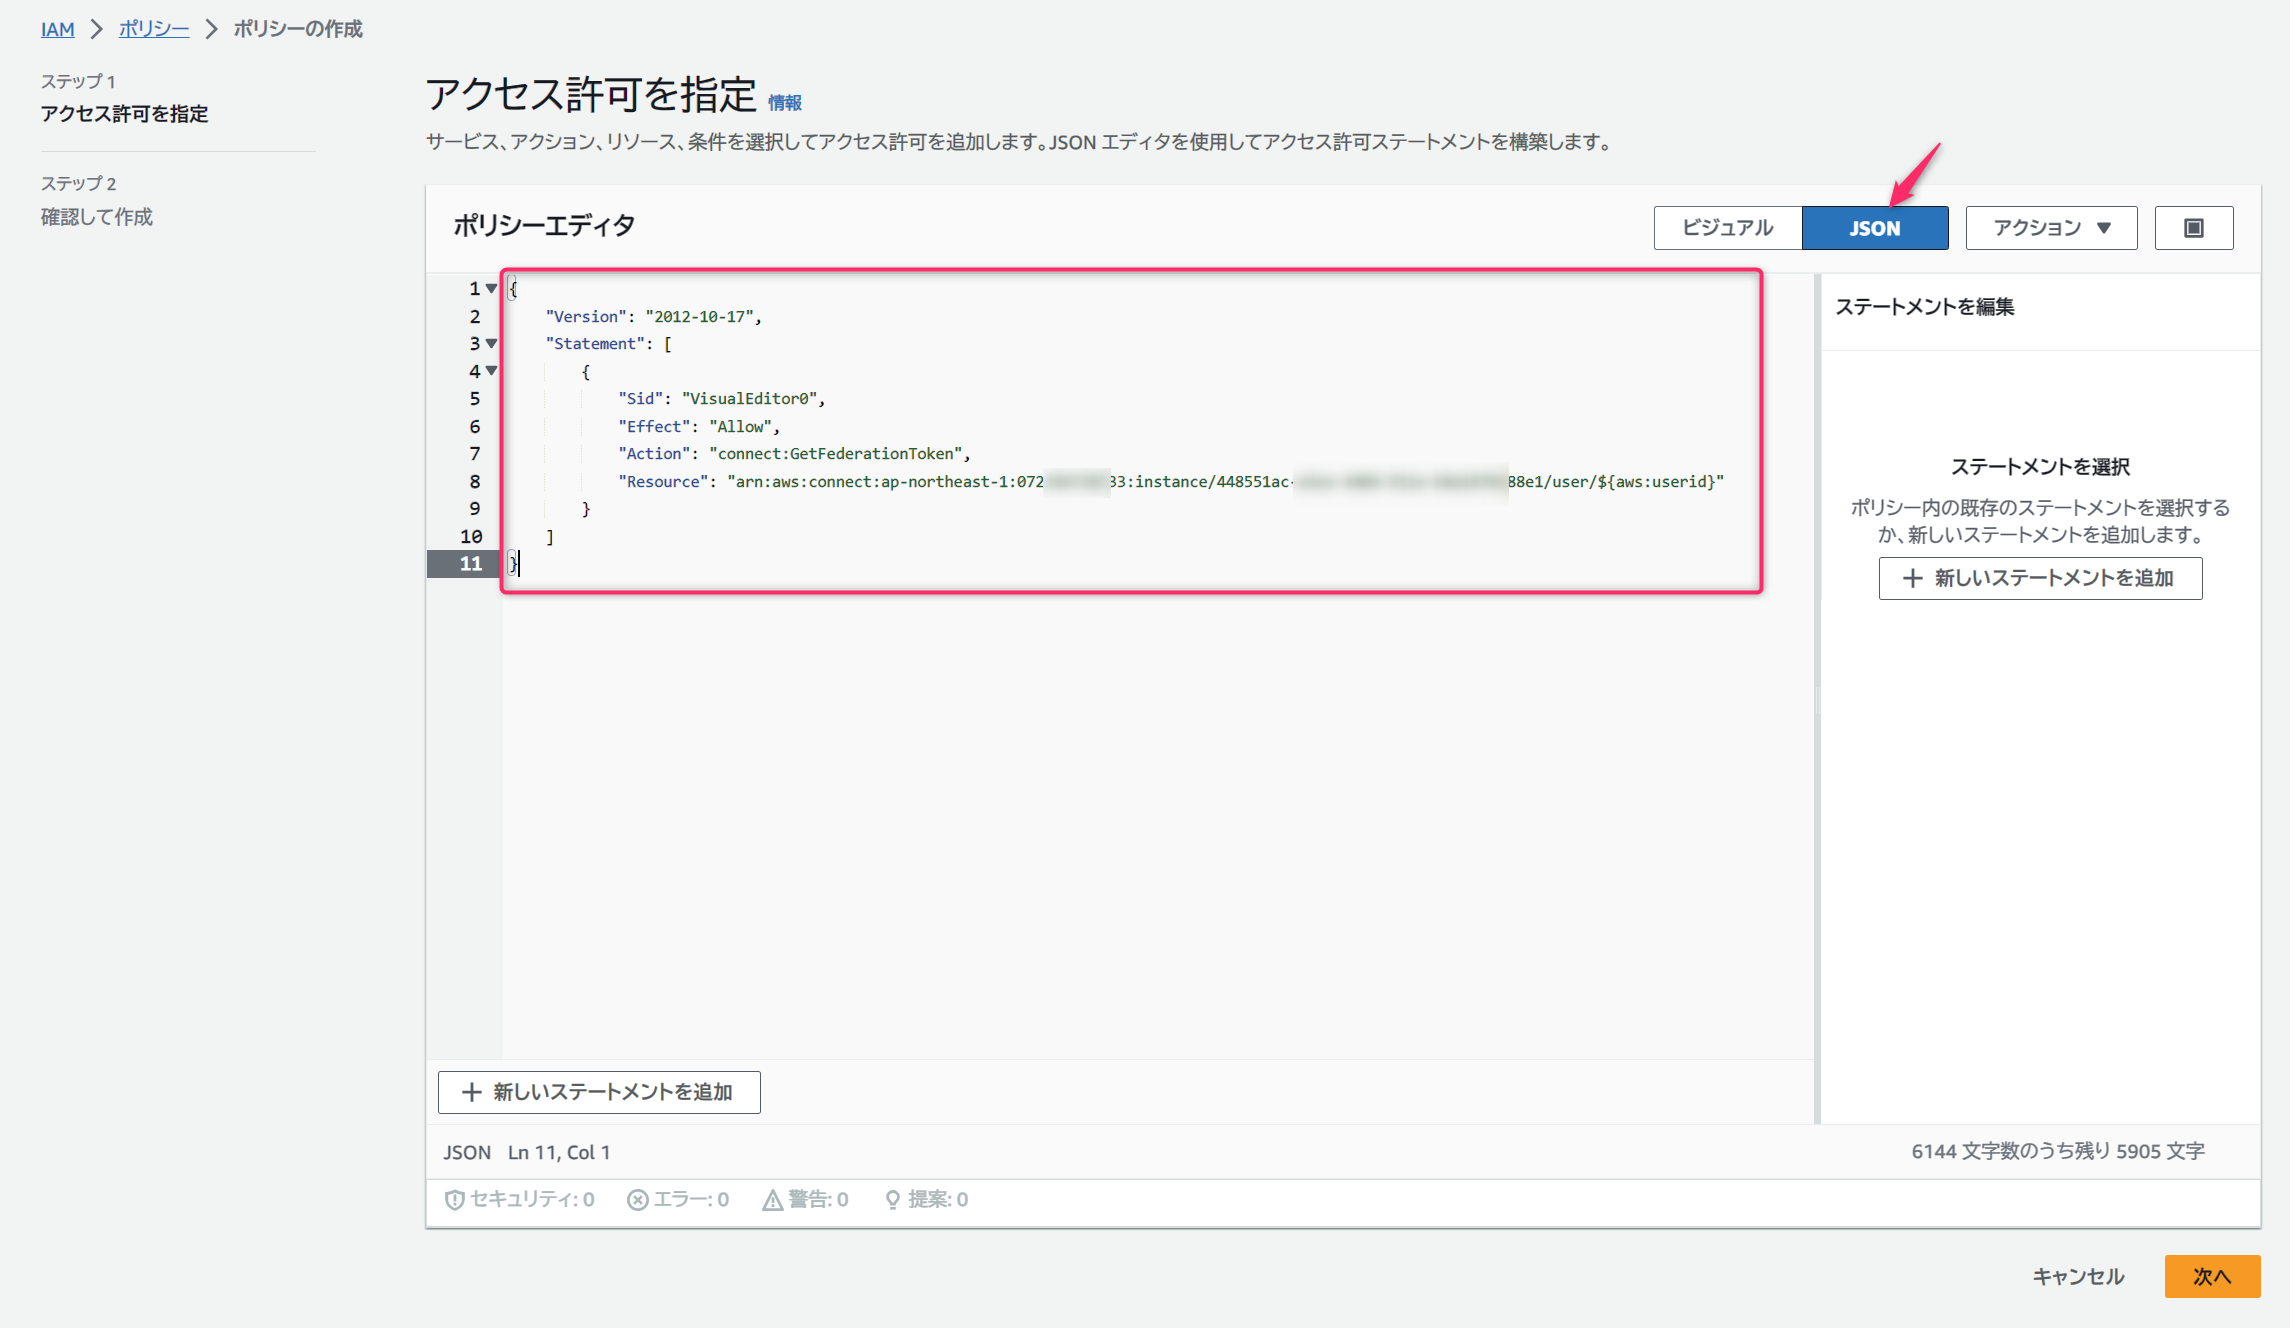Click the remaining characters counter text

click(x=2058, y=1151)
